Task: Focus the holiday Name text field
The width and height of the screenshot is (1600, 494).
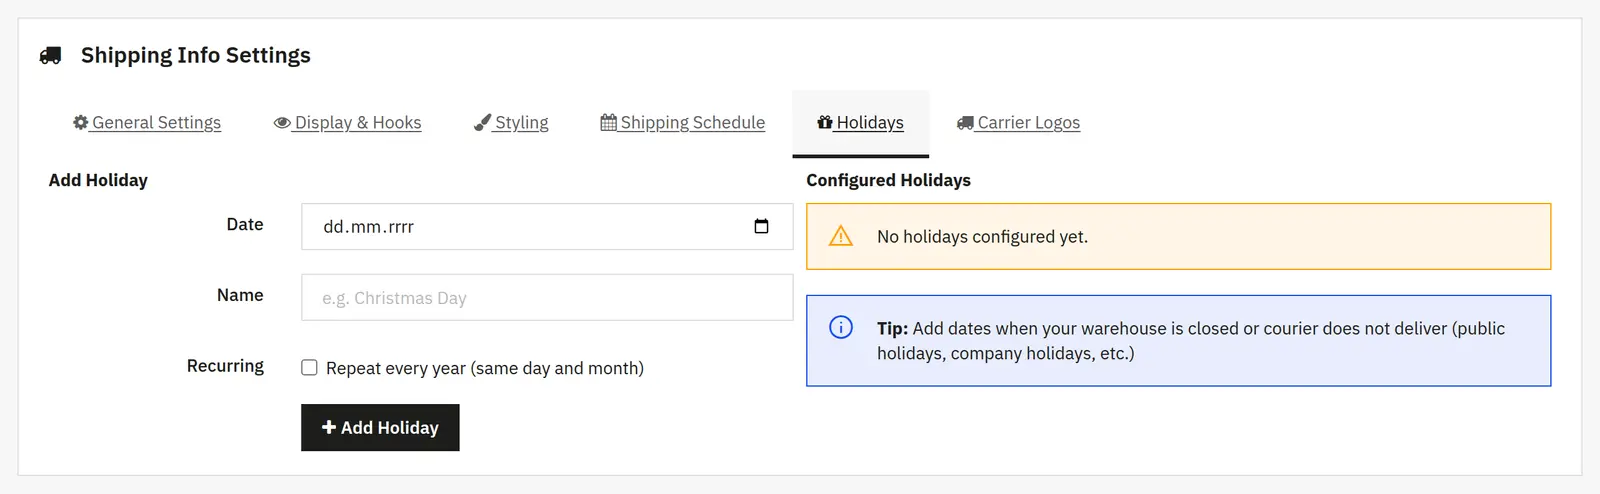Action: point(547,297)
